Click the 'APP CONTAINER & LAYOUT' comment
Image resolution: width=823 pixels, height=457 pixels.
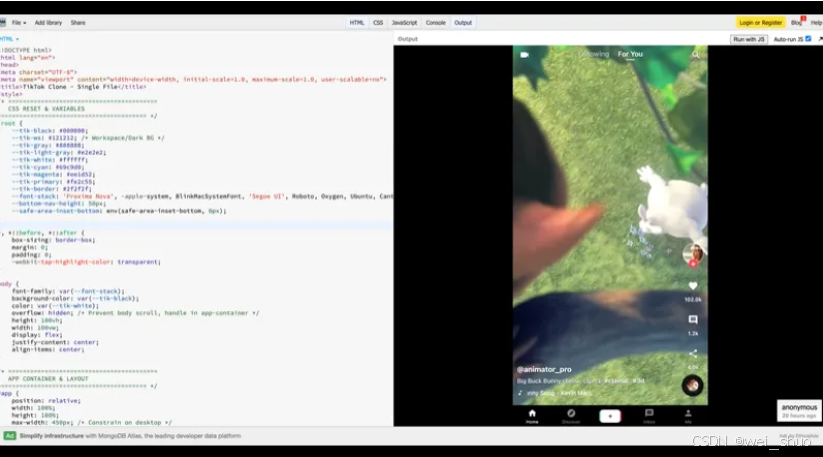pos(48,378)
